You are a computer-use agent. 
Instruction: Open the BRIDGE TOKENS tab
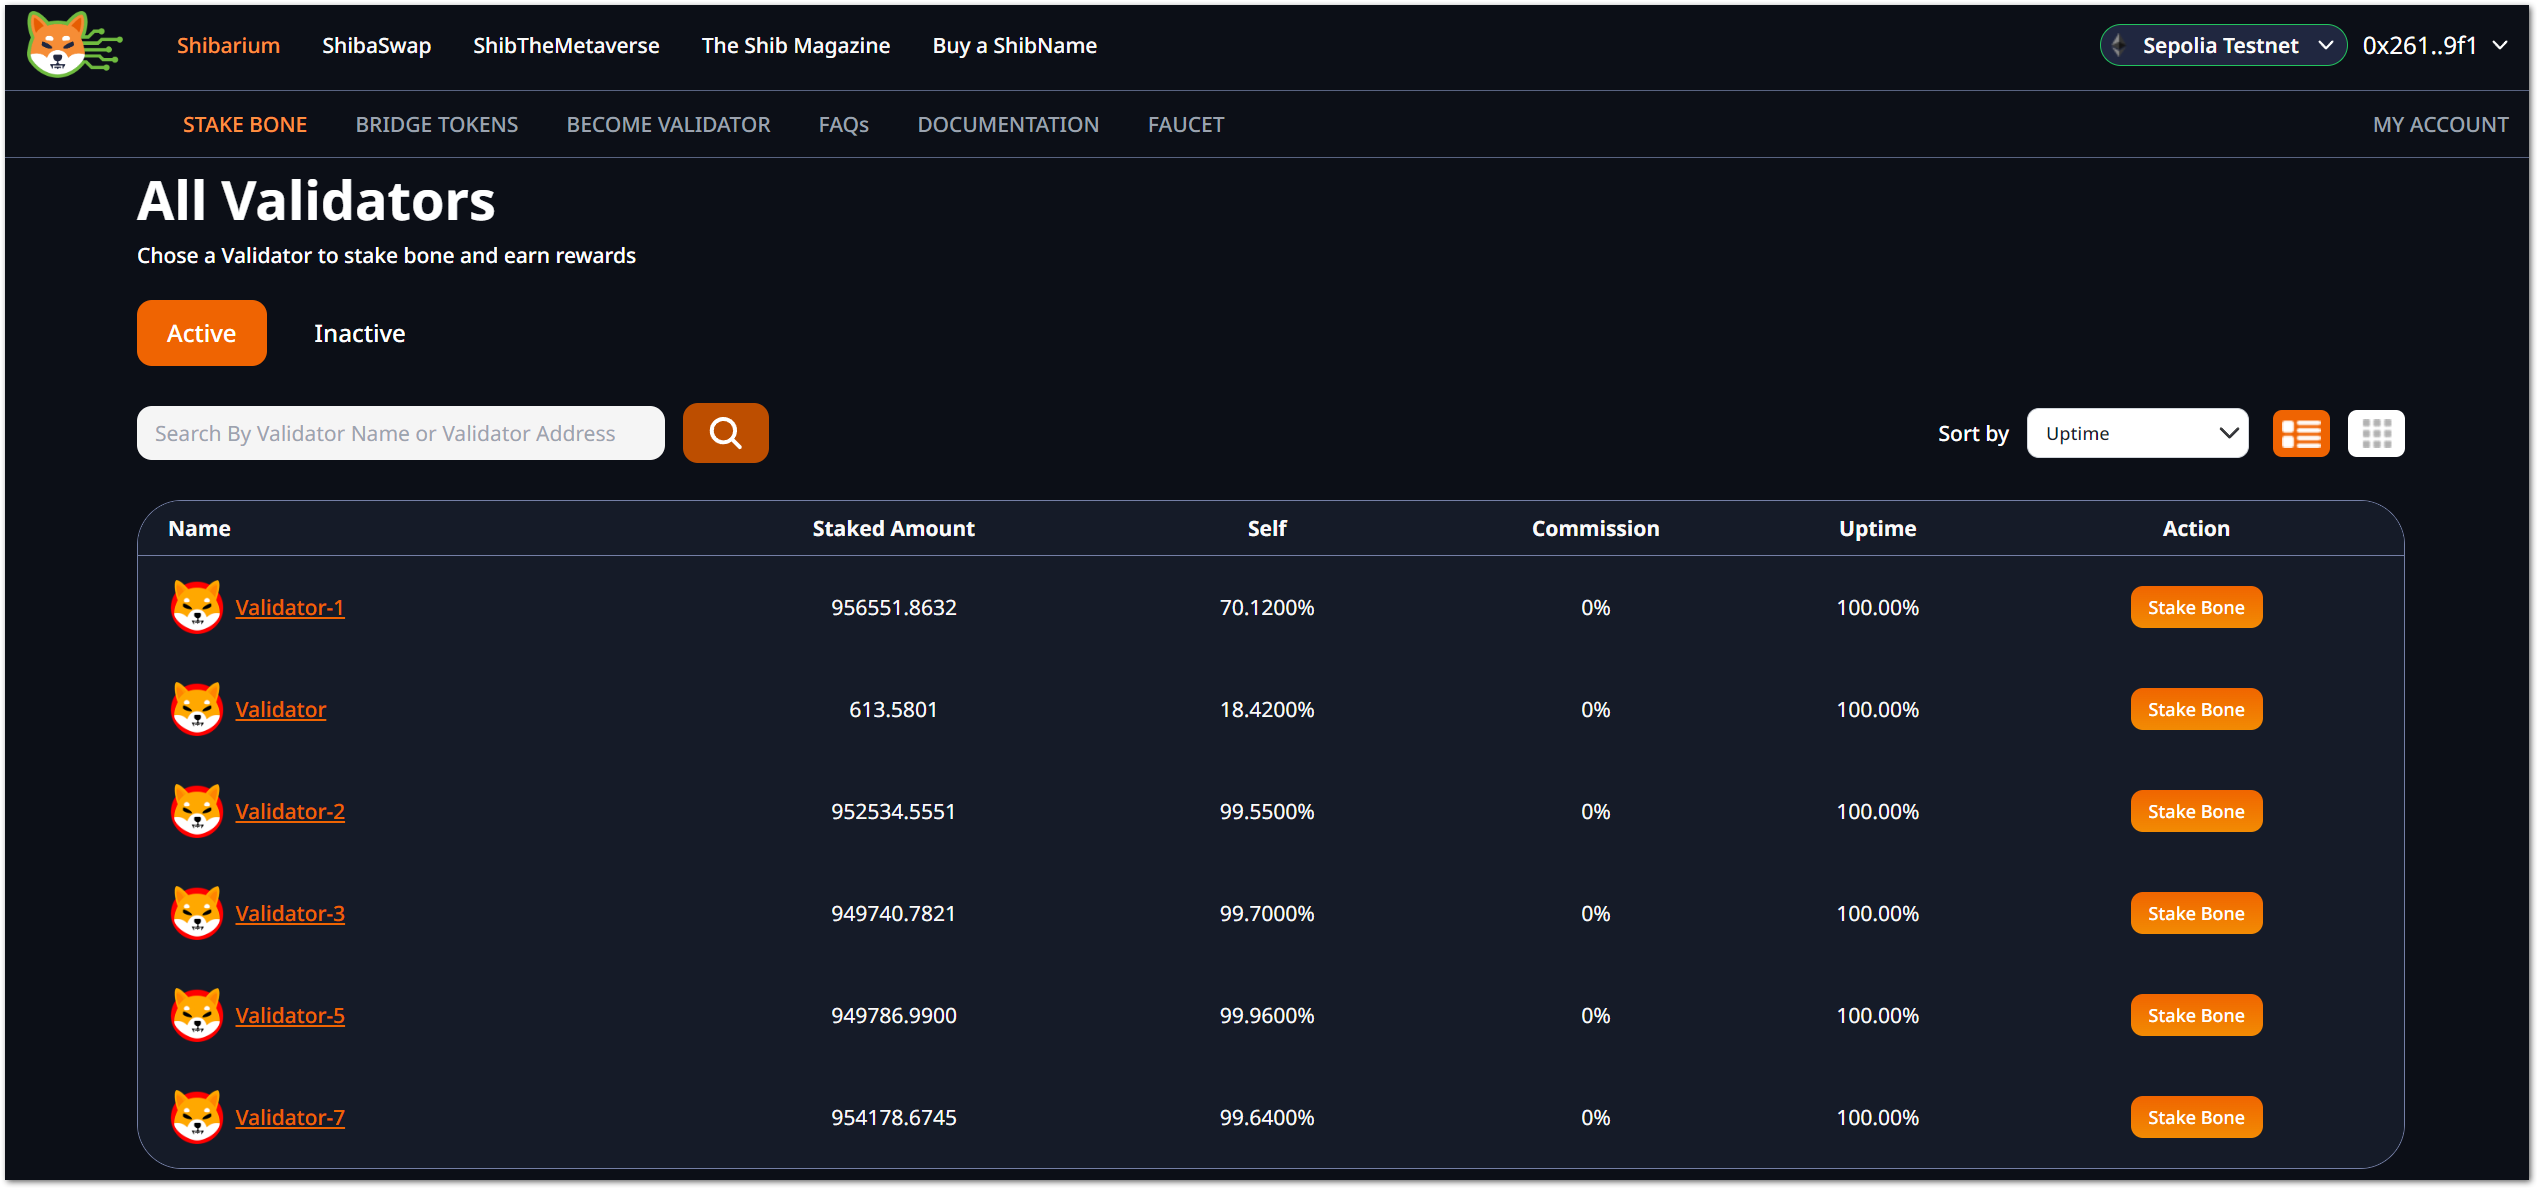(436, 125)
